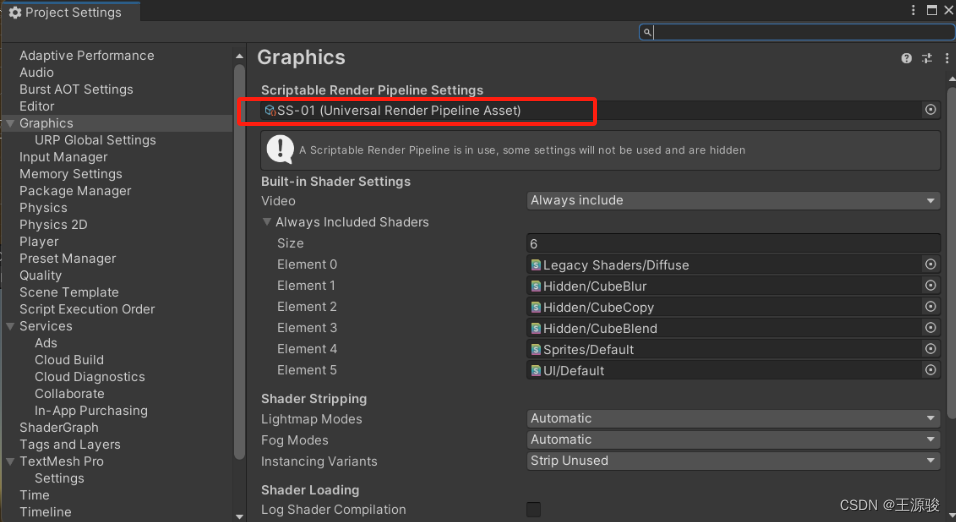Click the sidebar scroll up arrow

pyautogui.click(x=239, y=56)
